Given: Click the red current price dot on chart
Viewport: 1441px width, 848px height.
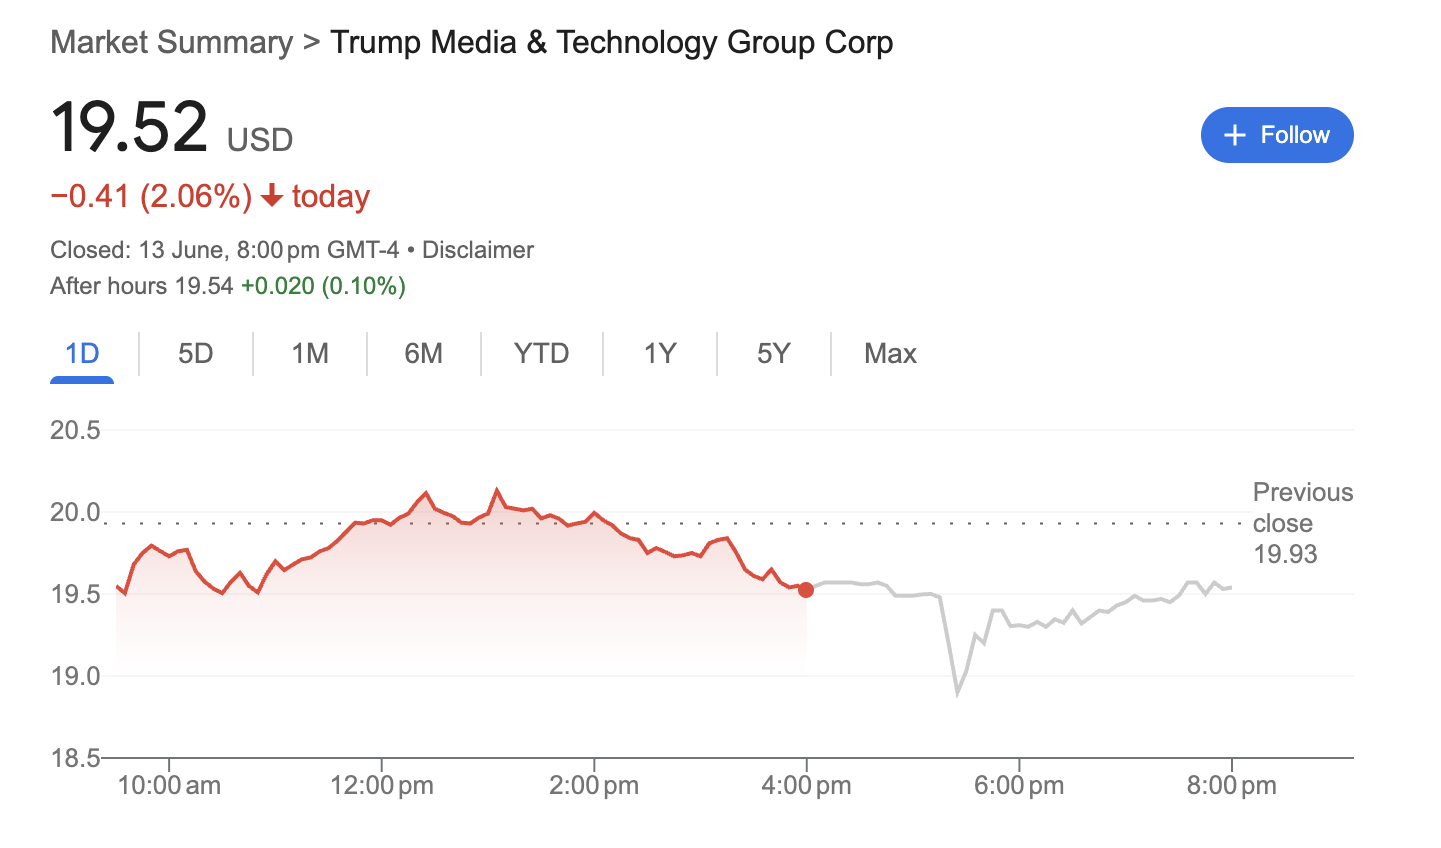Looking at the screenshot, I should (x=805, y=590).
